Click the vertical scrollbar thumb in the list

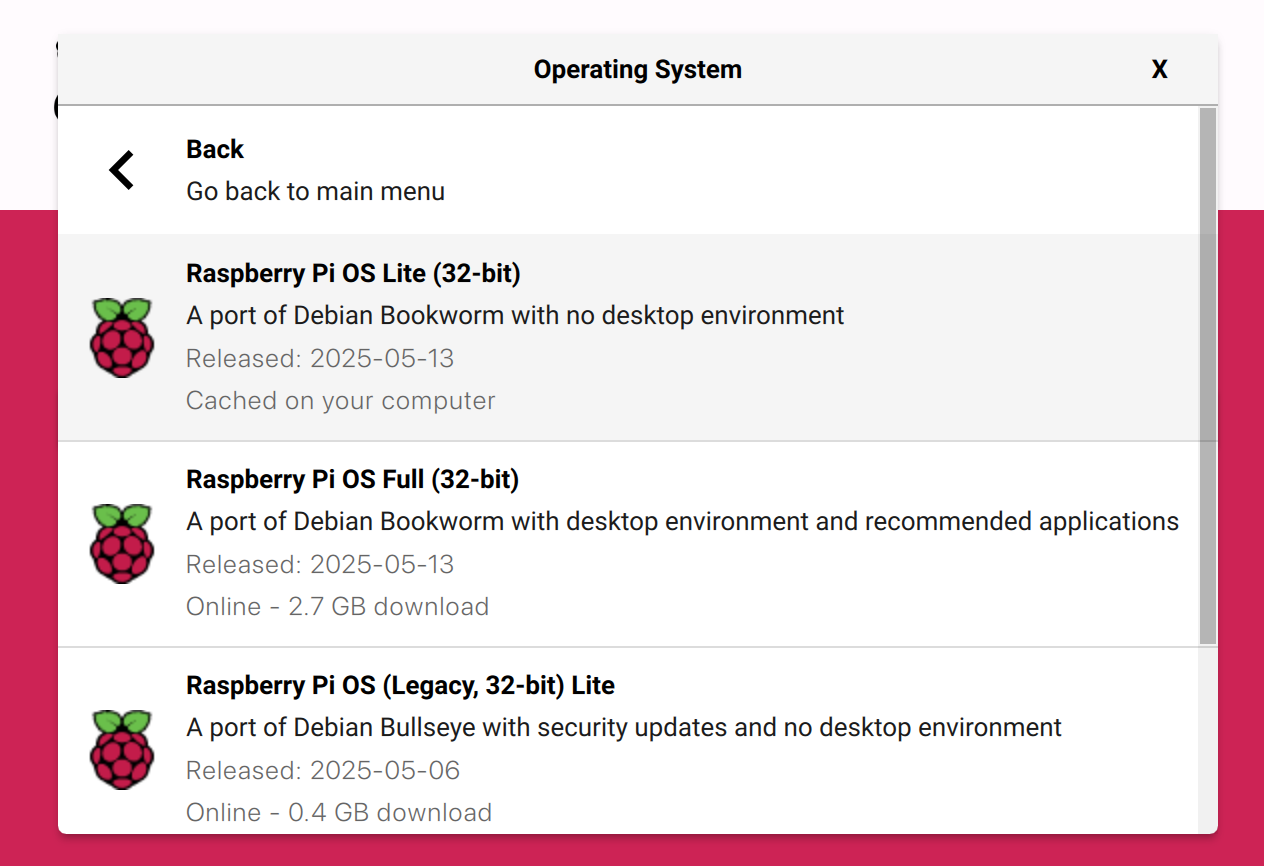(x=1208, y=375)
